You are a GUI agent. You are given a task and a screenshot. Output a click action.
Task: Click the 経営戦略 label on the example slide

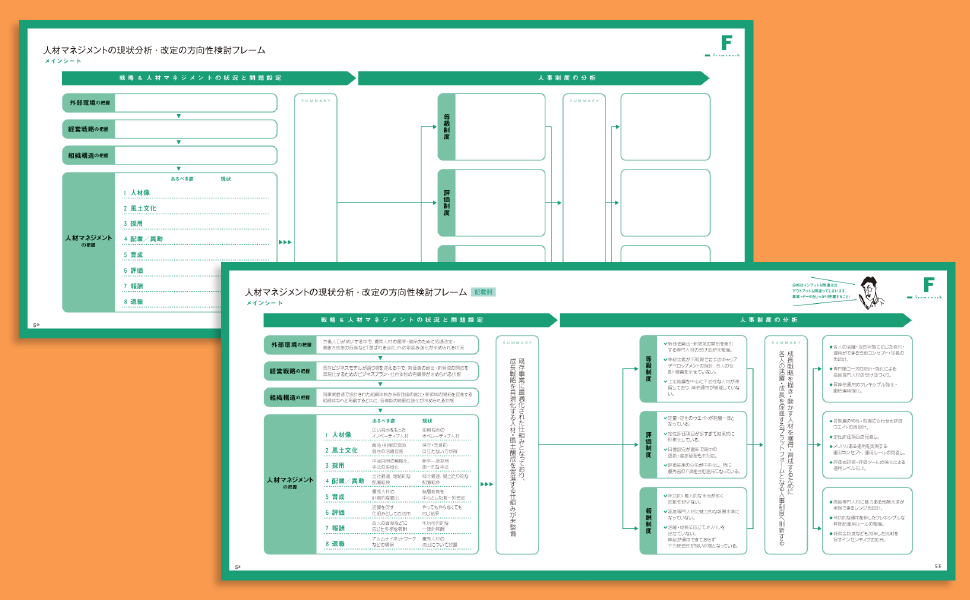pyautogui.click(x=290, y=371)
